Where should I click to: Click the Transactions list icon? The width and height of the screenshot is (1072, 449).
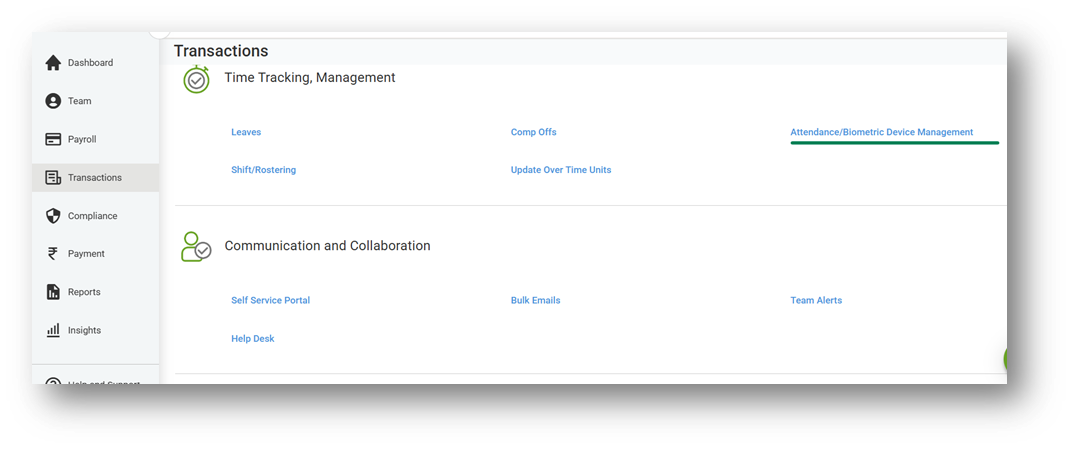point(53,178)
